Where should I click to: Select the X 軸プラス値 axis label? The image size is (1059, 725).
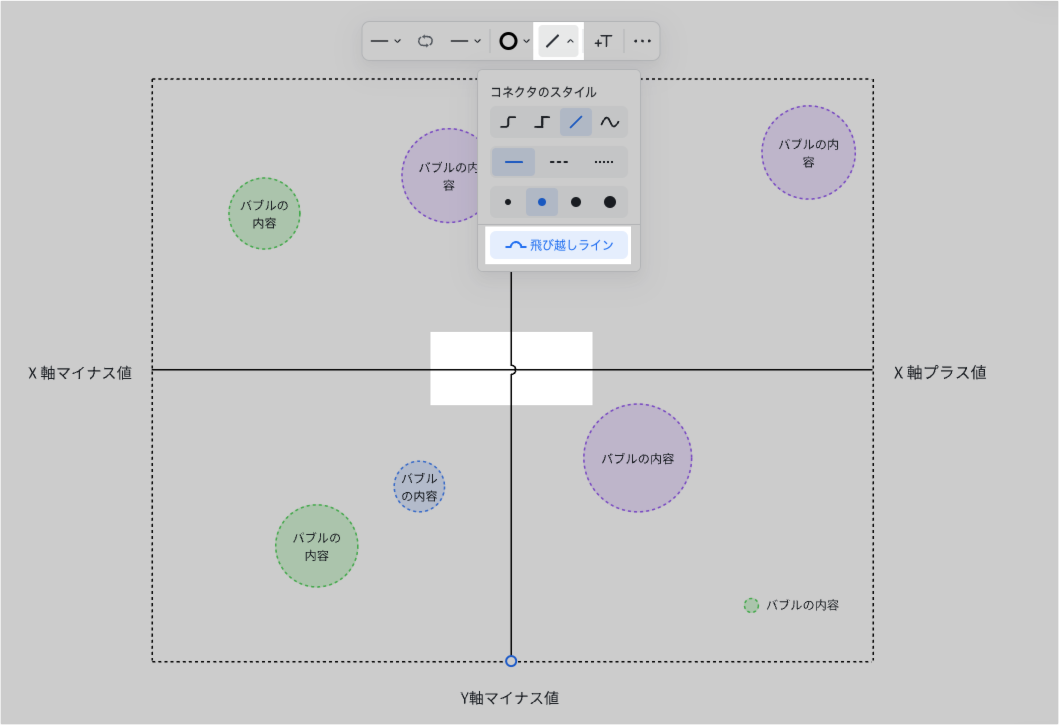939,372
